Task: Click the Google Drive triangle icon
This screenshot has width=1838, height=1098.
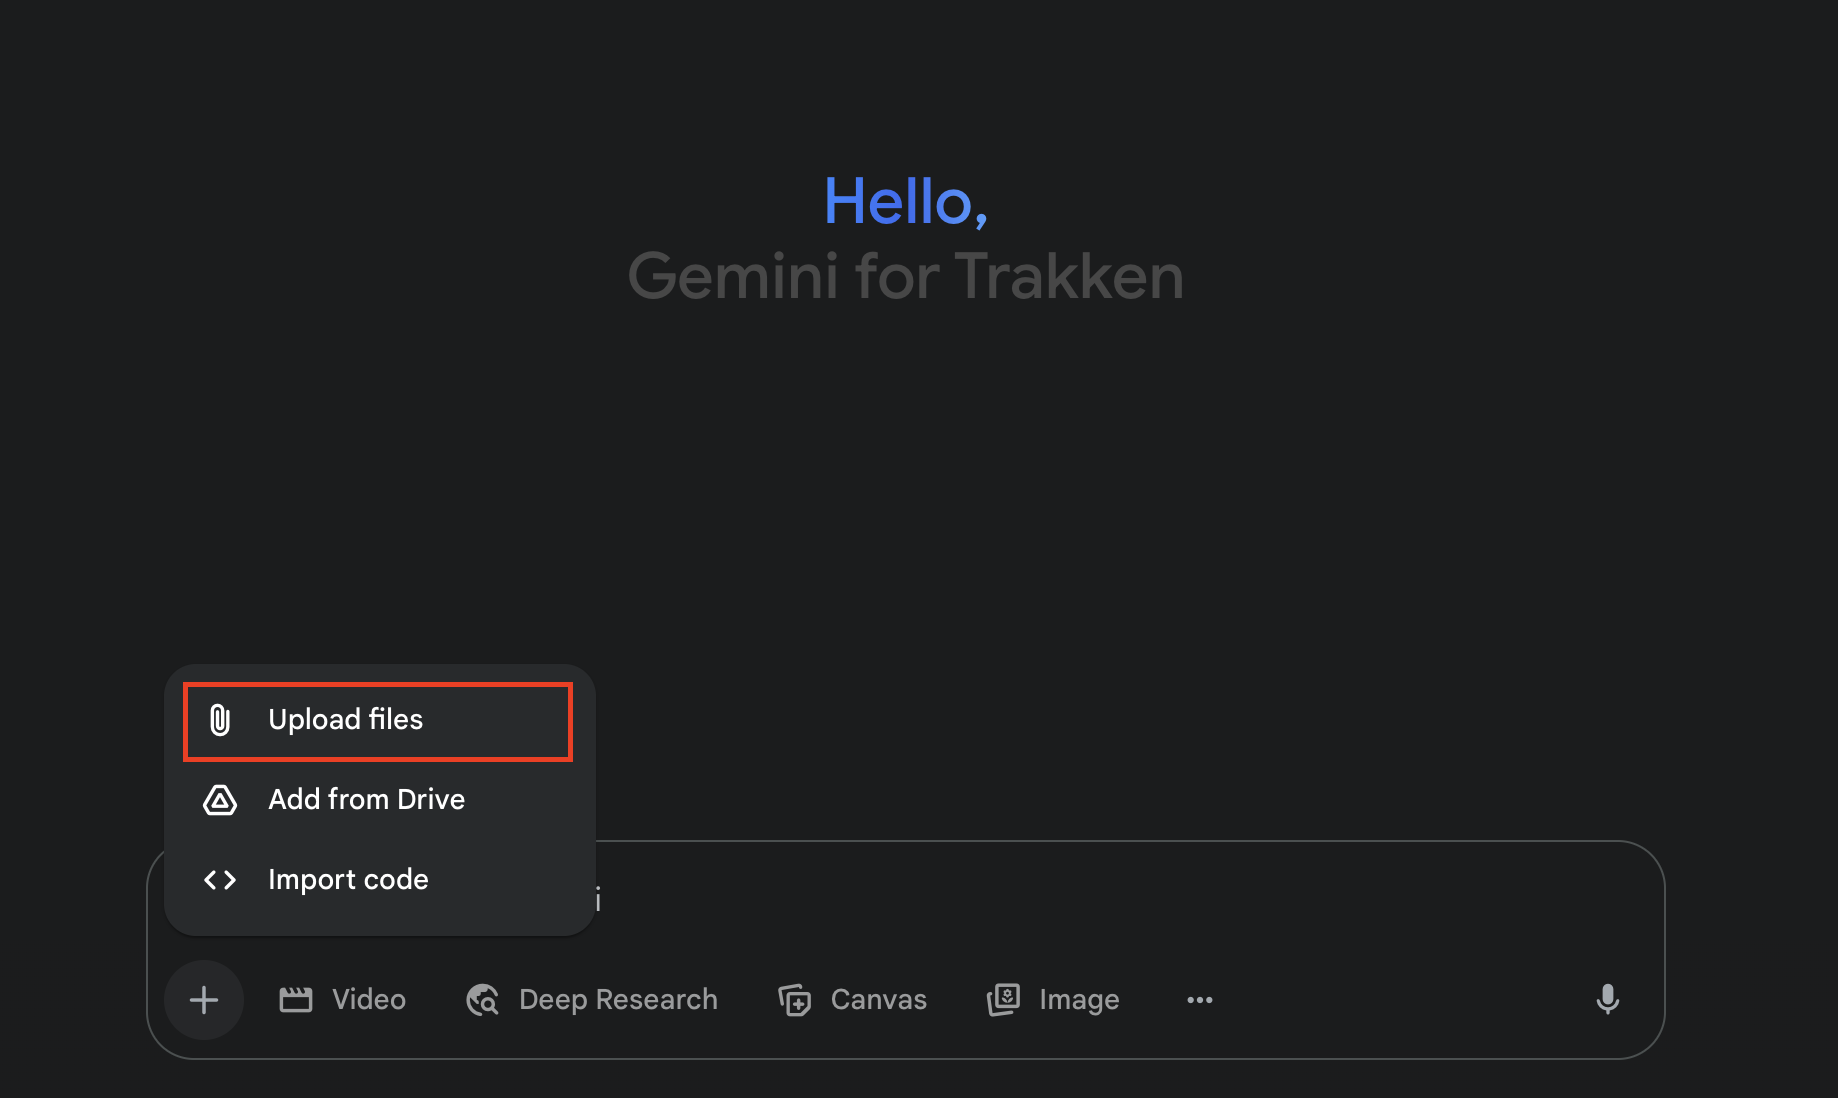Action: coord(218,800)
